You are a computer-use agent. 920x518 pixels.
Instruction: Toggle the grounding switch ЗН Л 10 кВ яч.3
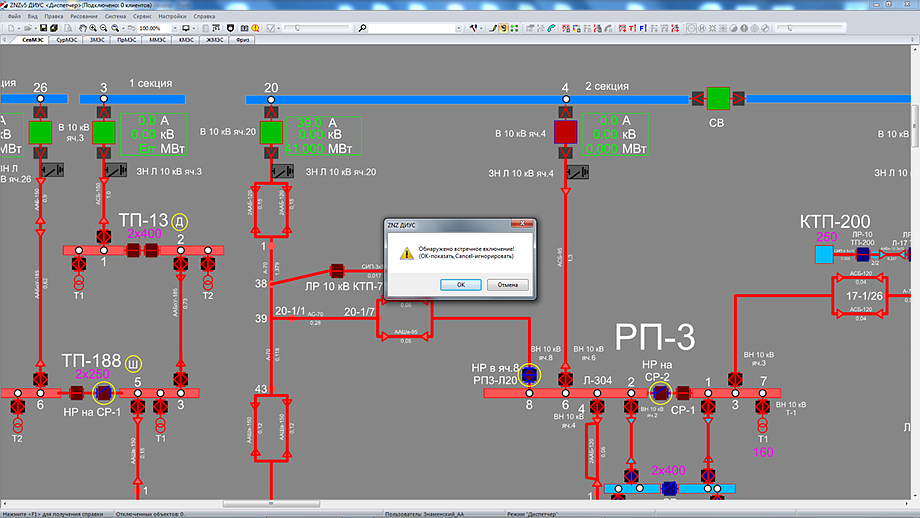point(118,172)
